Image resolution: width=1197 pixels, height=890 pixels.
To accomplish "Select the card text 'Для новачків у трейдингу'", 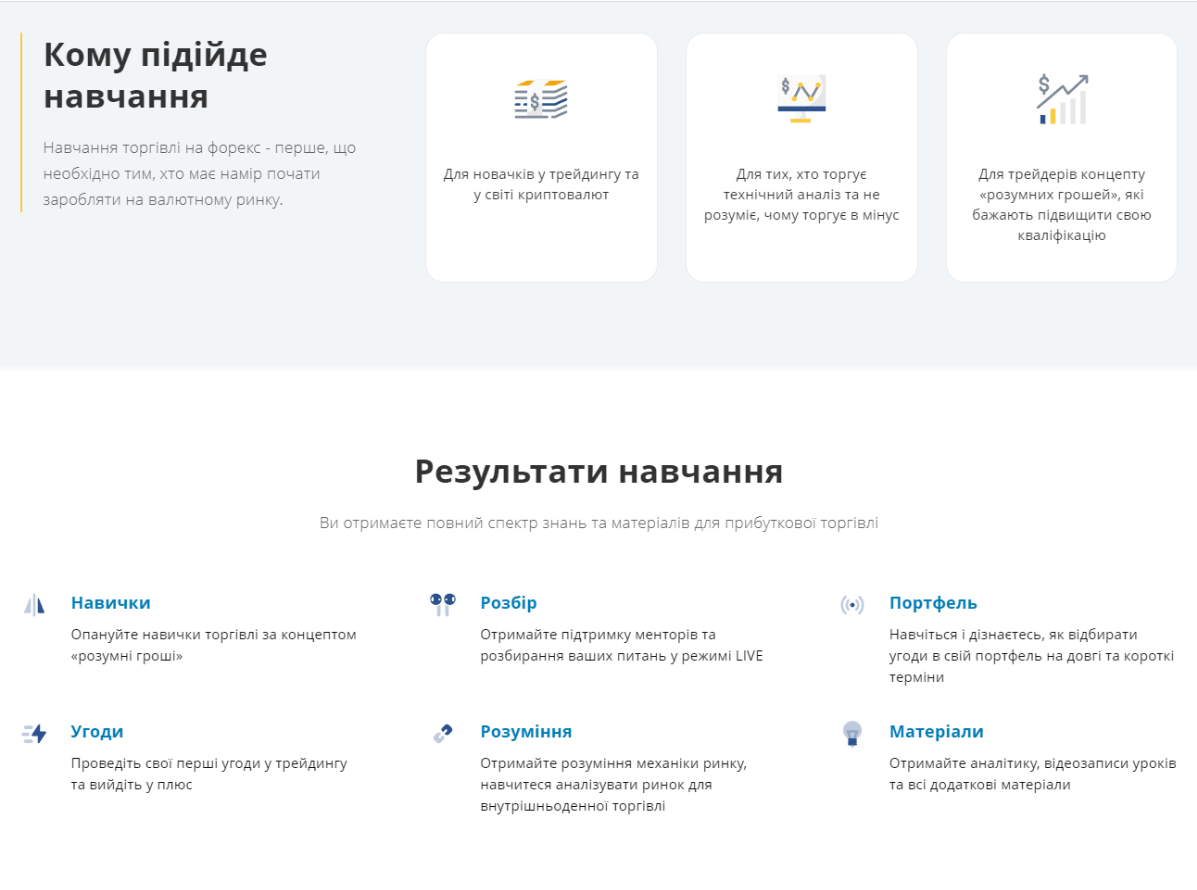I will click(x=541, y=184).
